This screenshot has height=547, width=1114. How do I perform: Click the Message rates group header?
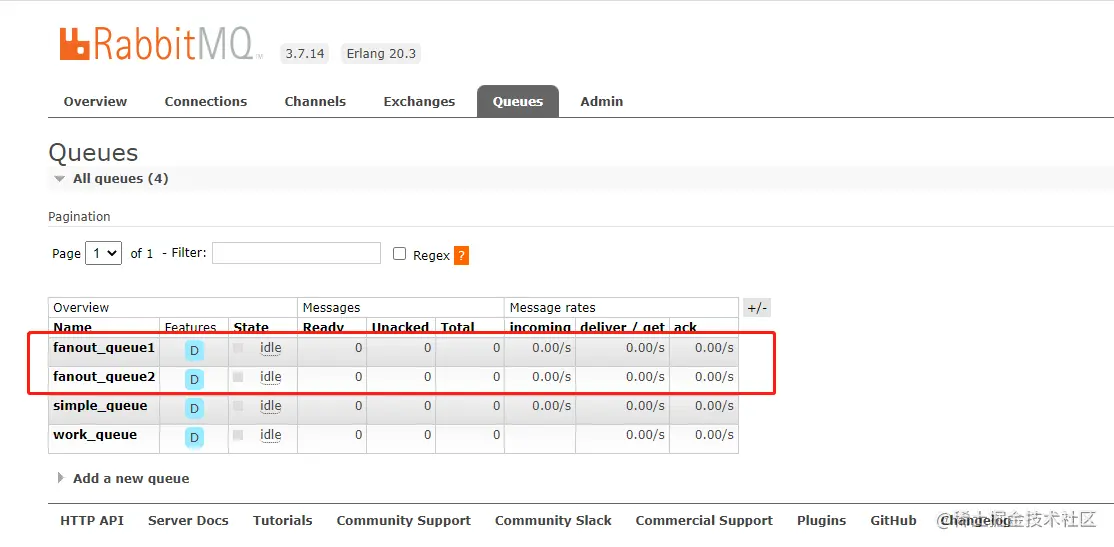(553, 308)
